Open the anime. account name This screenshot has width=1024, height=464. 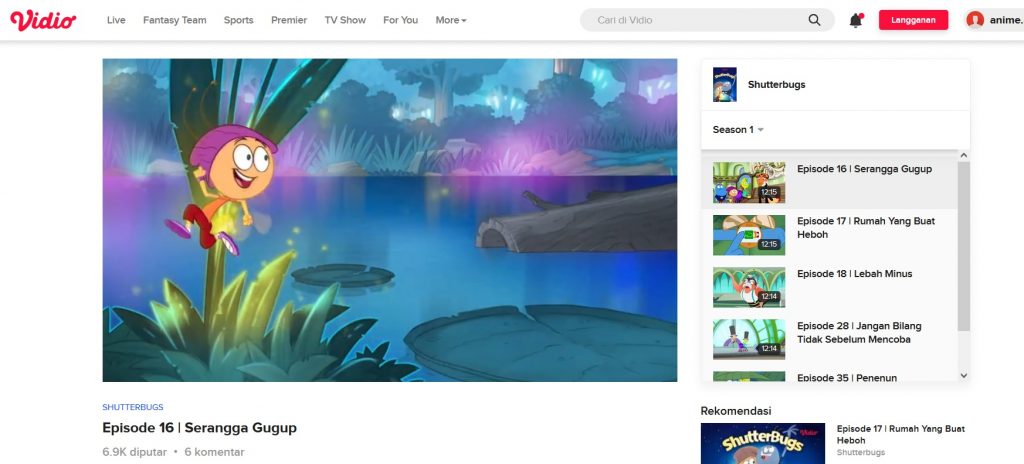coord(1006,20)
